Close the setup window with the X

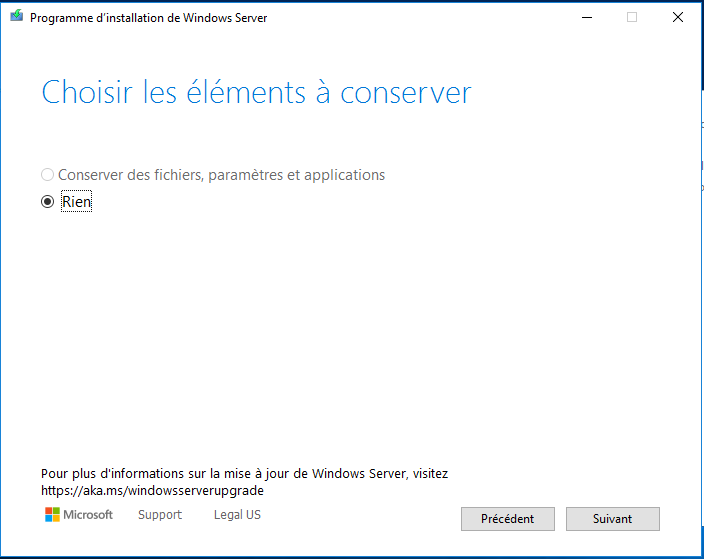[x=678, y=18]
